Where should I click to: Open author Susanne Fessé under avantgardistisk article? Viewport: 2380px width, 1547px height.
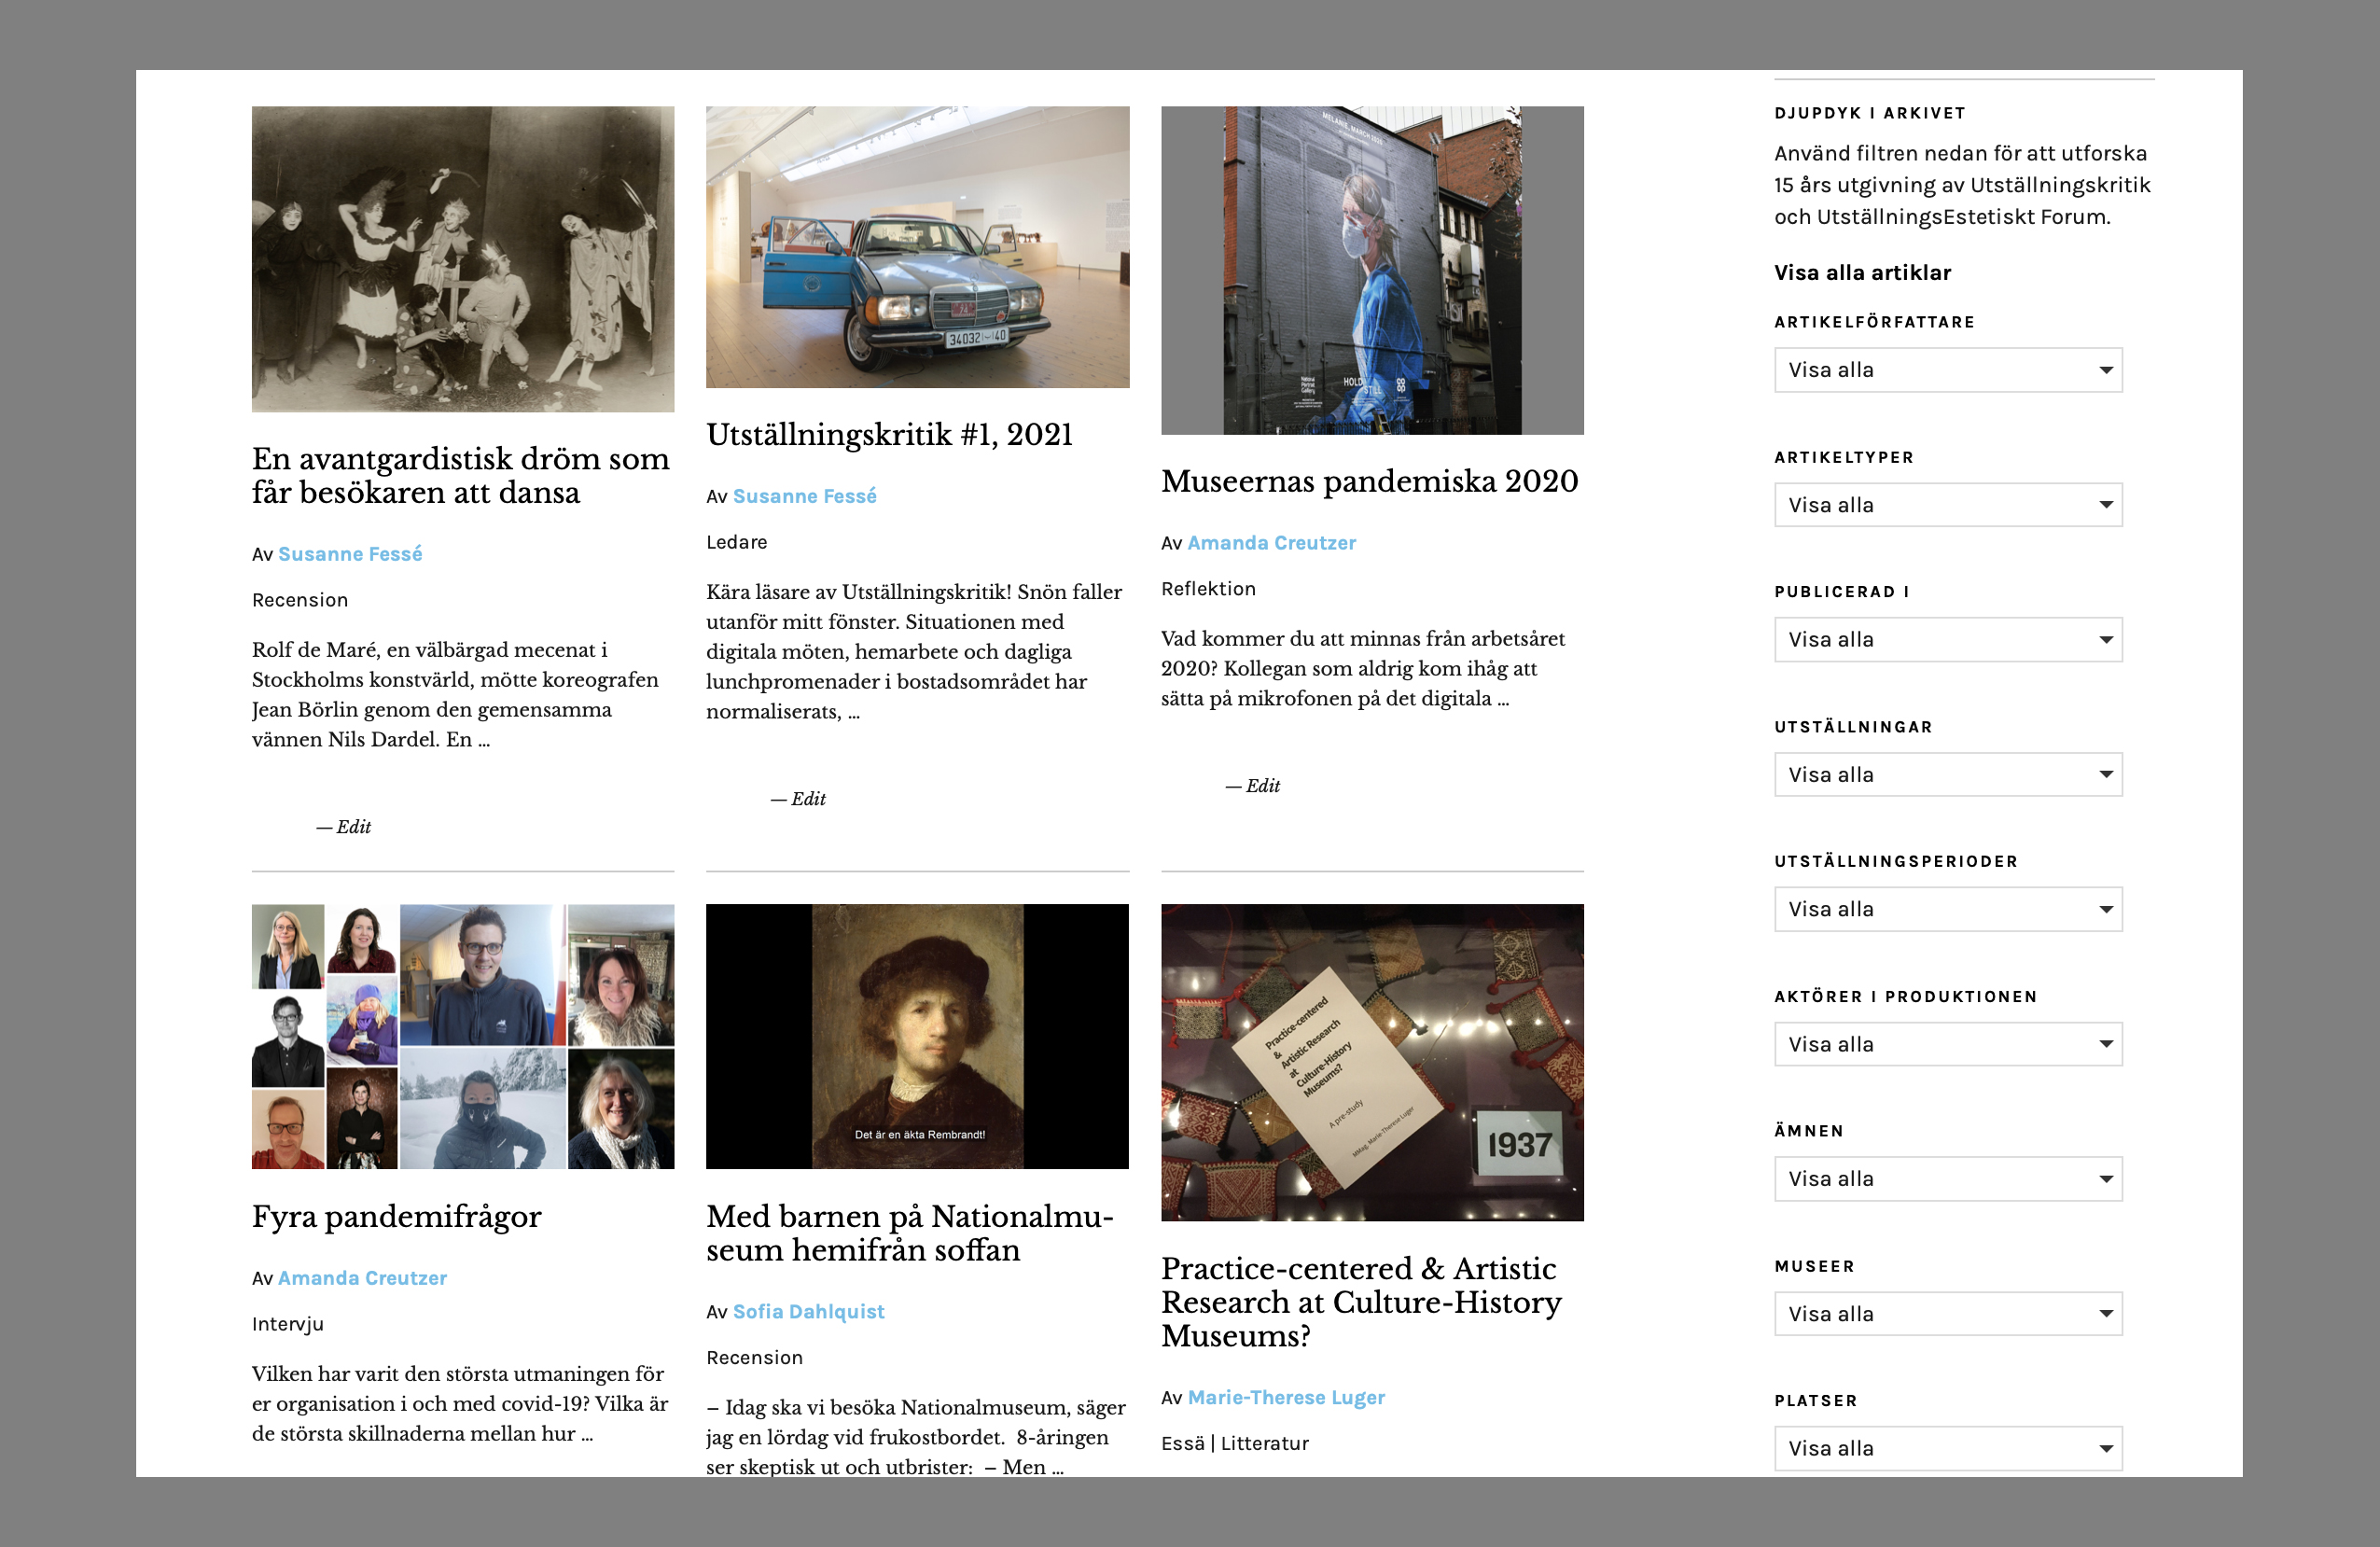click(350, 554)
